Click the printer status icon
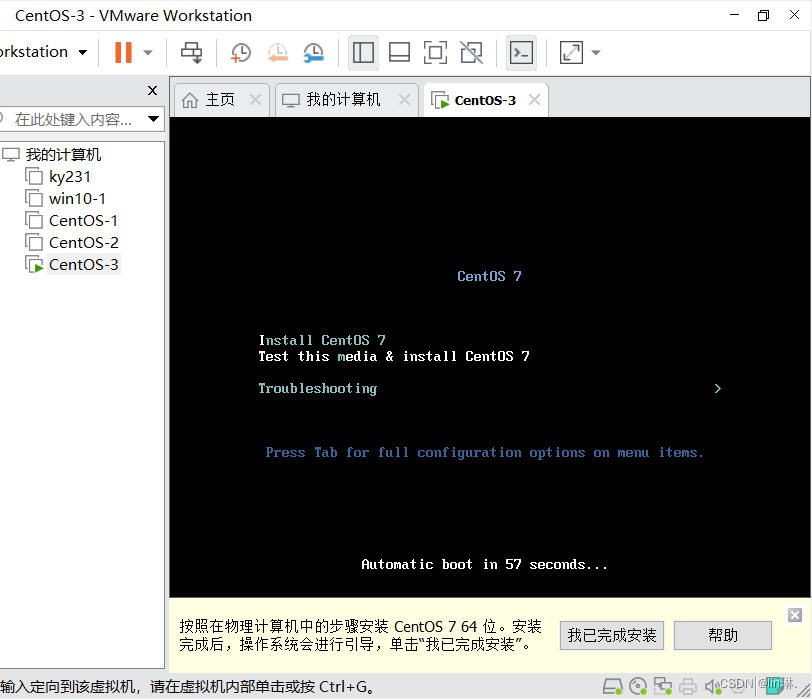The height and width of the screenshot is (699, 812). (688, 687)
